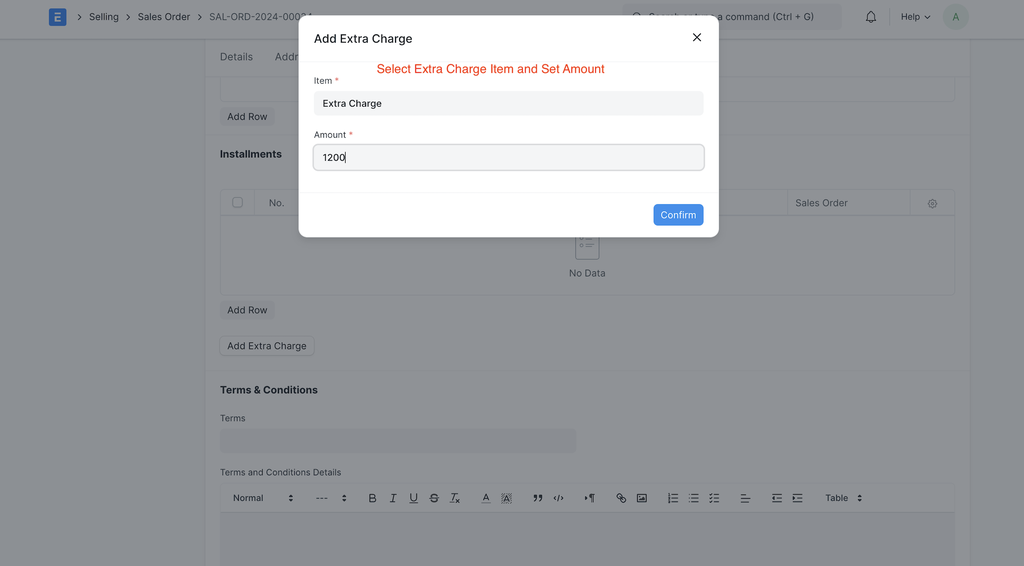Open the text alignment options

pyautogui.click(x=745, y=498)
